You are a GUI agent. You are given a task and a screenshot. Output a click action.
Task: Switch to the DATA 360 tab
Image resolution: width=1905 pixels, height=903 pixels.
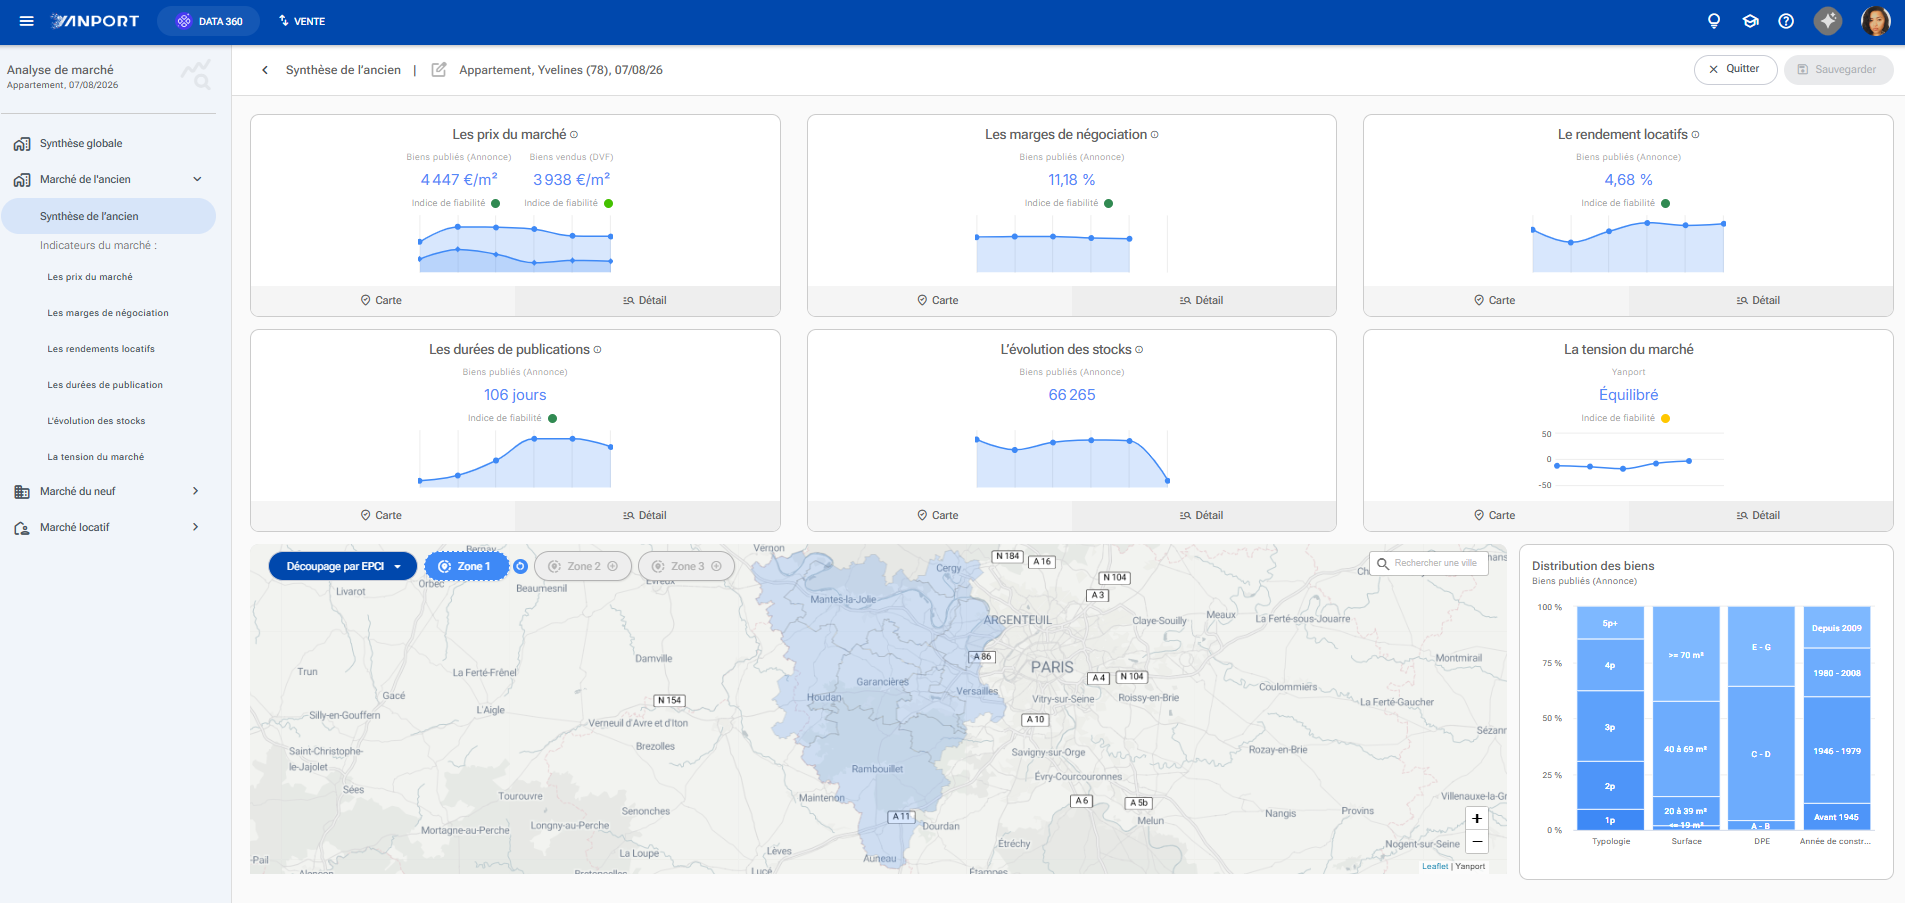[x=209, y=21]
